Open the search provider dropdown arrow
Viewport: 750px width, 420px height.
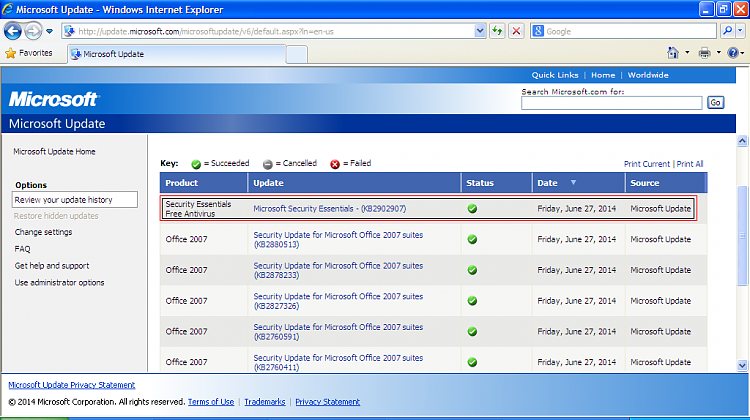(x=740, y=31)
